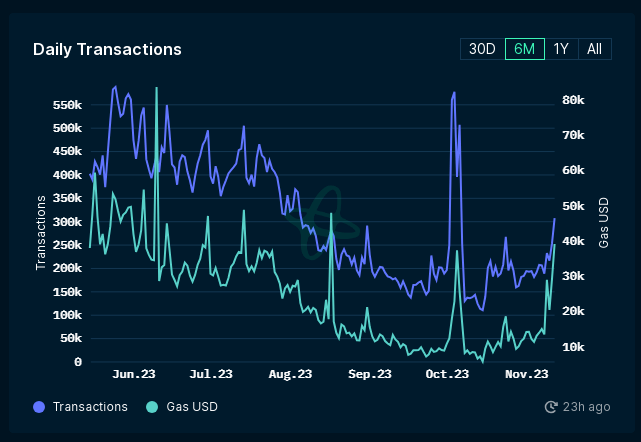Screen dimensions: 641x442
Task: Click the refresh clock icon
Action: [x=551, y=407]
